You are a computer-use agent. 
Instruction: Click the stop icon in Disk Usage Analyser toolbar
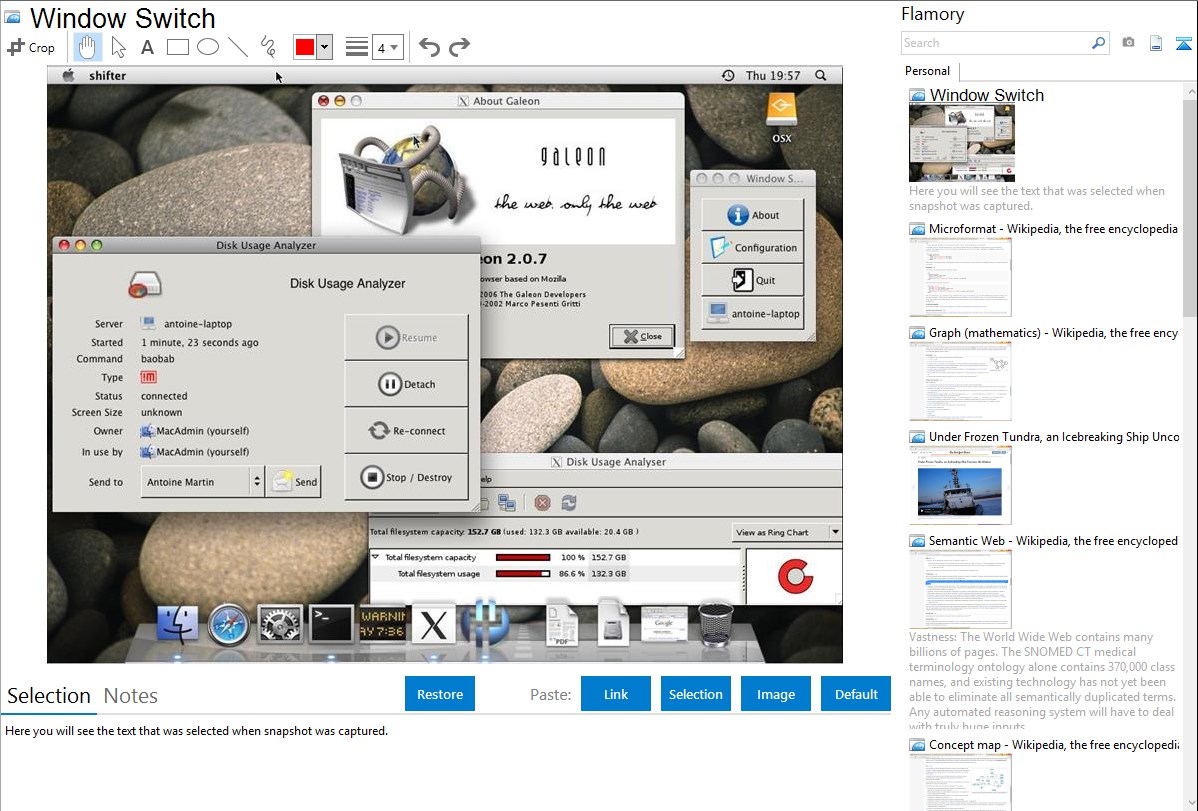(542, 503)
